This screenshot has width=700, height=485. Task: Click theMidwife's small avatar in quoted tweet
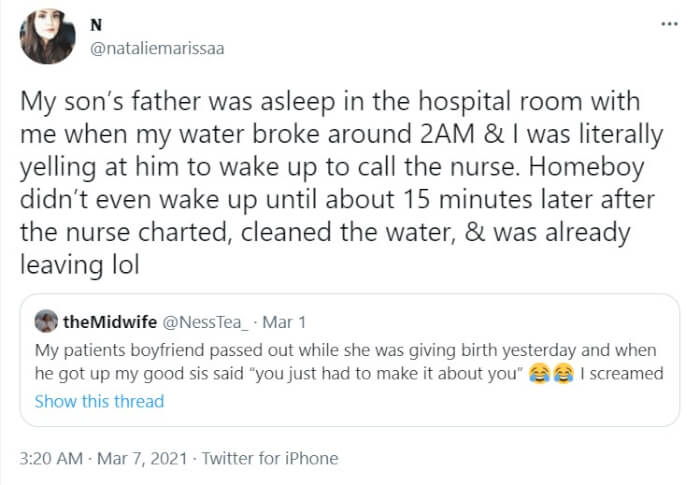tap(45, 321)
